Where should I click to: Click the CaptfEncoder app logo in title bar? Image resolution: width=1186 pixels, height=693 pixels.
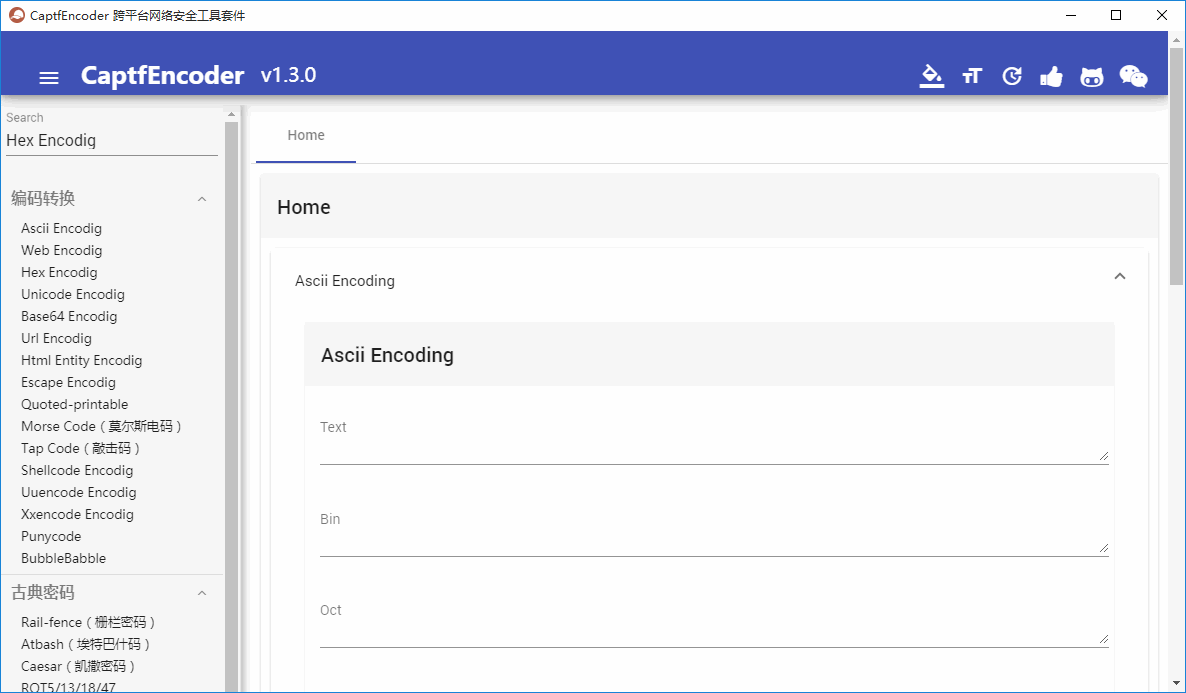[x=17, y=15]
